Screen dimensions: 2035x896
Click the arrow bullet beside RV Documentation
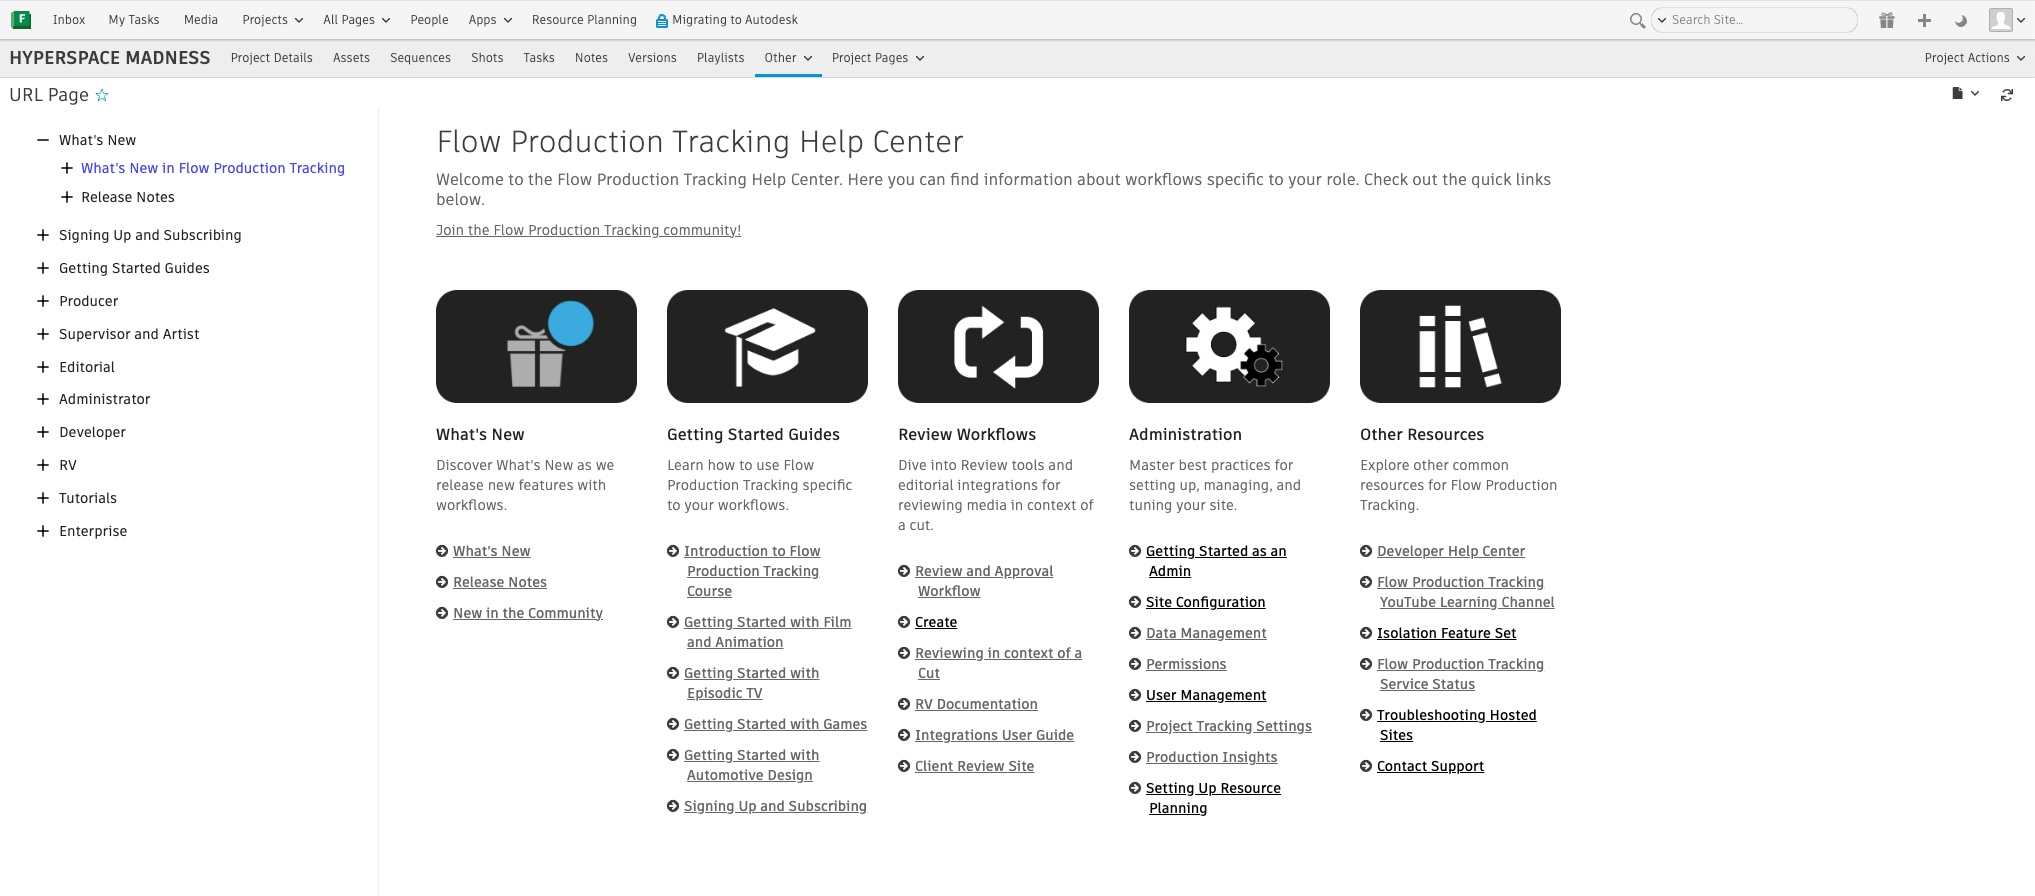pyautogui.click(x=904, y=704)
